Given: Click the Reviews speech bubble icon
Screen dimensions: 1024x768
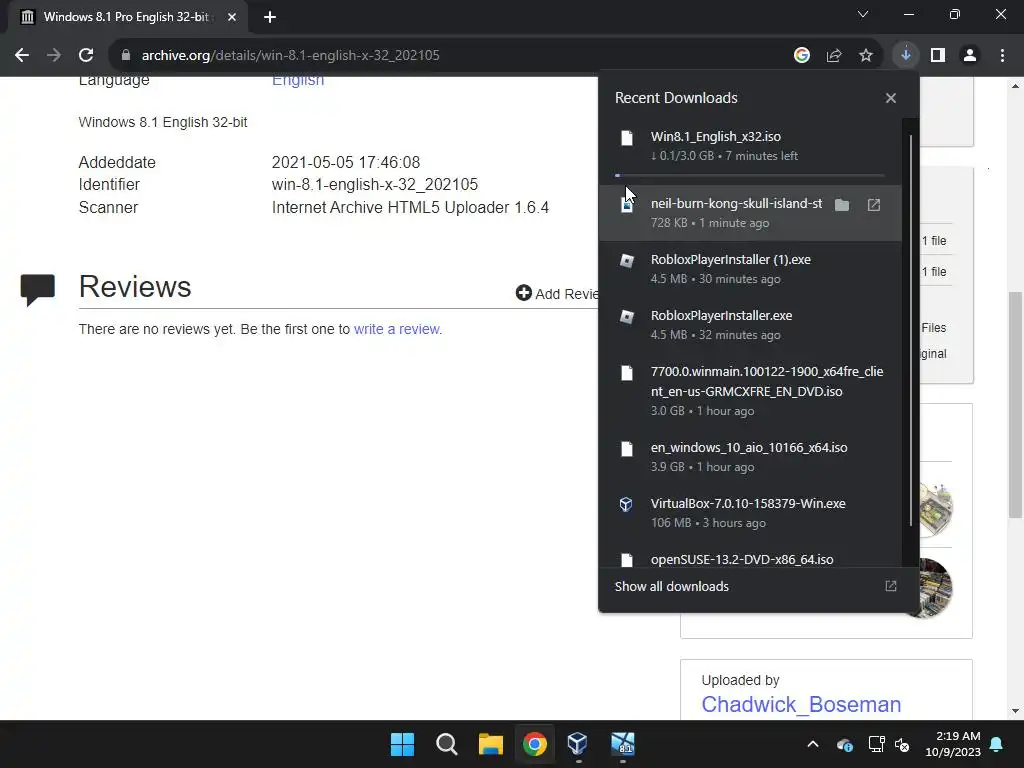Looking at the screenshot, I should tap(38, 290).
